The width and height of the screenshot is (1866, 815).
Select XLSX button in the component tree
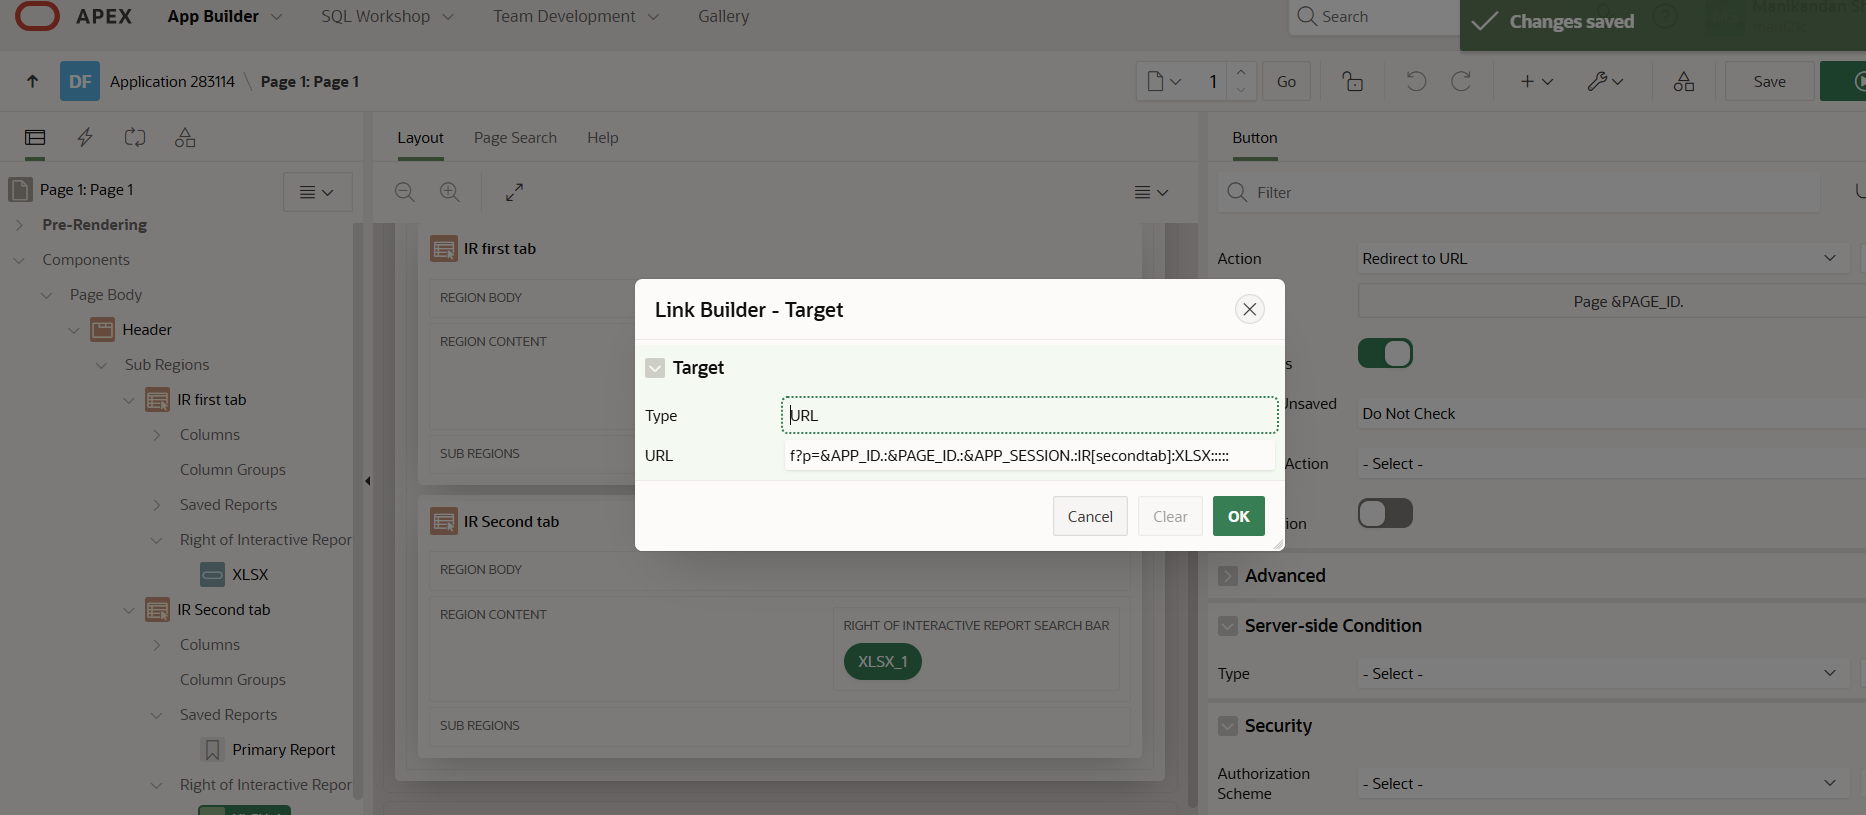[250, 575]
